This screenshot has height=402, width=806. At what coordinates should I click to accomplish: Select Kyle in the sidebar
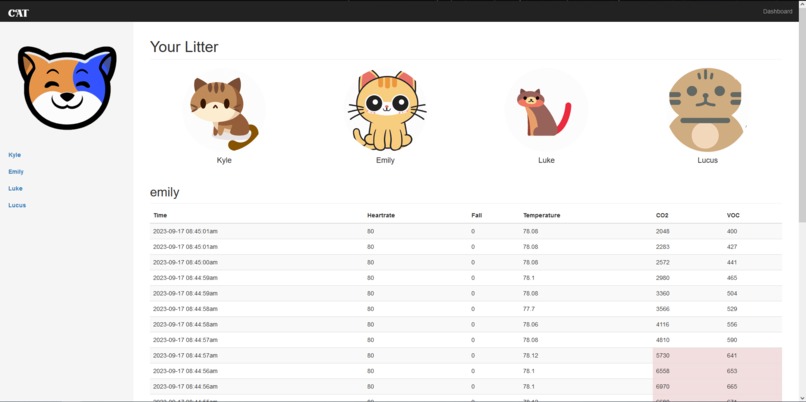[x=15, y=155]
